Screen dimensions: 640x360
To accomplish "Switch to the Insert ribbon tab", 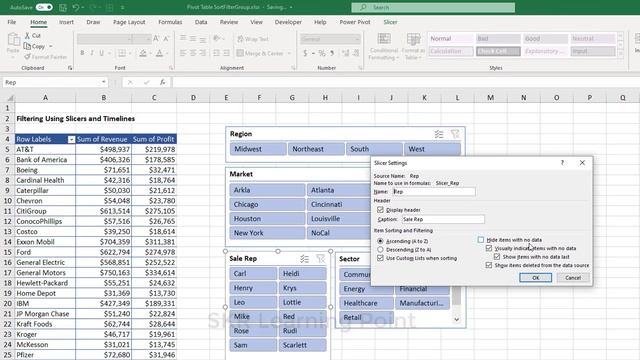I will click(x=67, y=22).
